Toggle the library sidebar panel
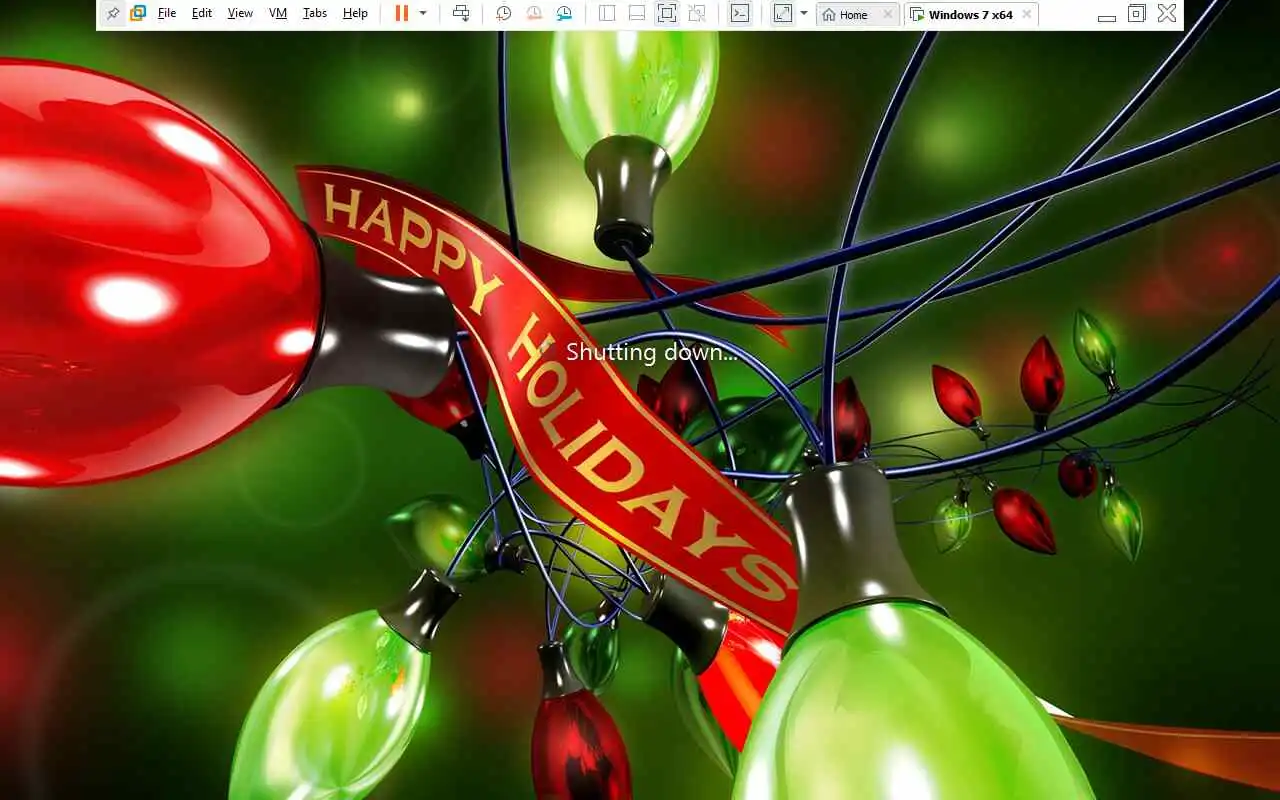The width and height of the screenshot is (1280, 800). tap(607, 14)
